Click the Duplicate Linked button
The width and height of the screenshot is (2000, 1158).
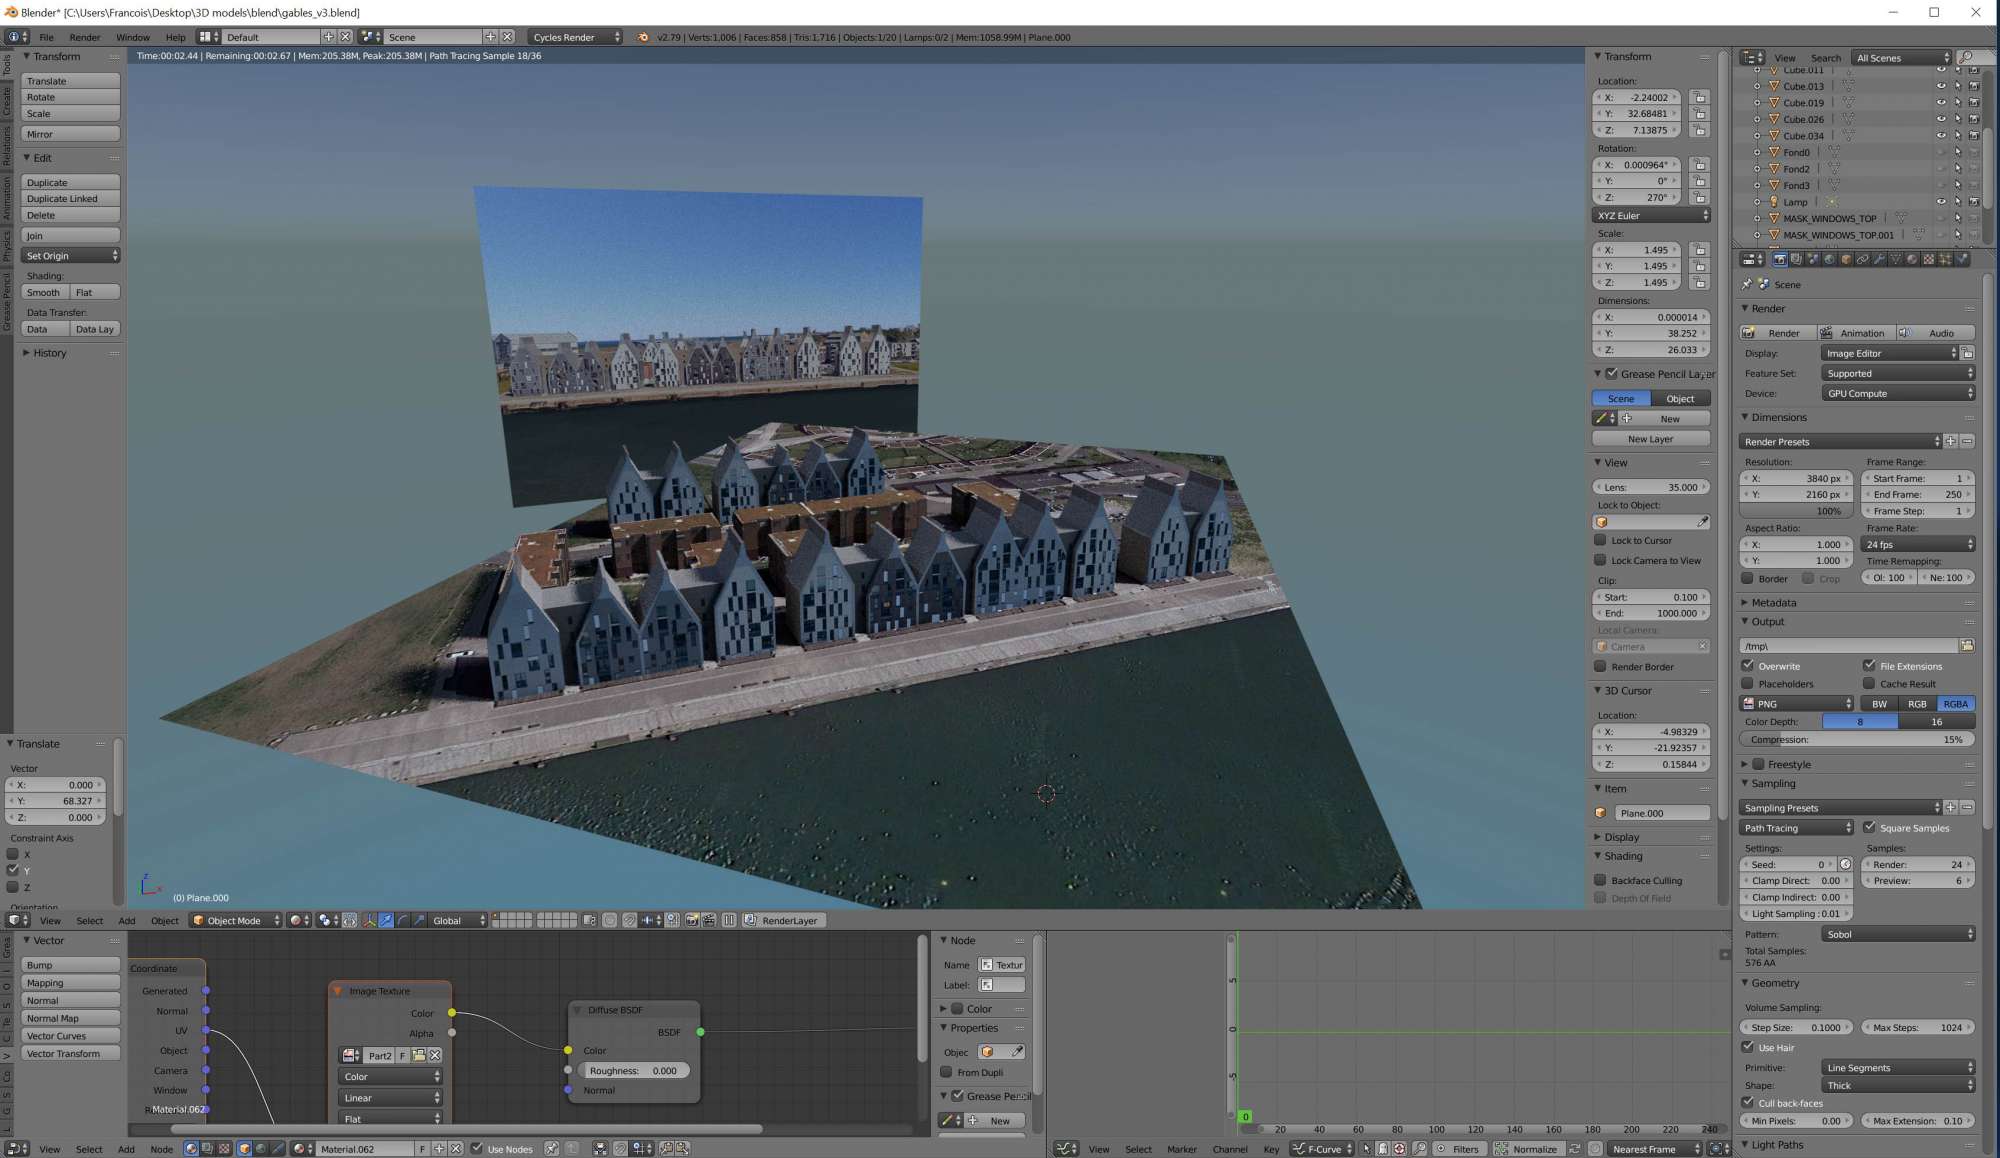tap(70, 199)
